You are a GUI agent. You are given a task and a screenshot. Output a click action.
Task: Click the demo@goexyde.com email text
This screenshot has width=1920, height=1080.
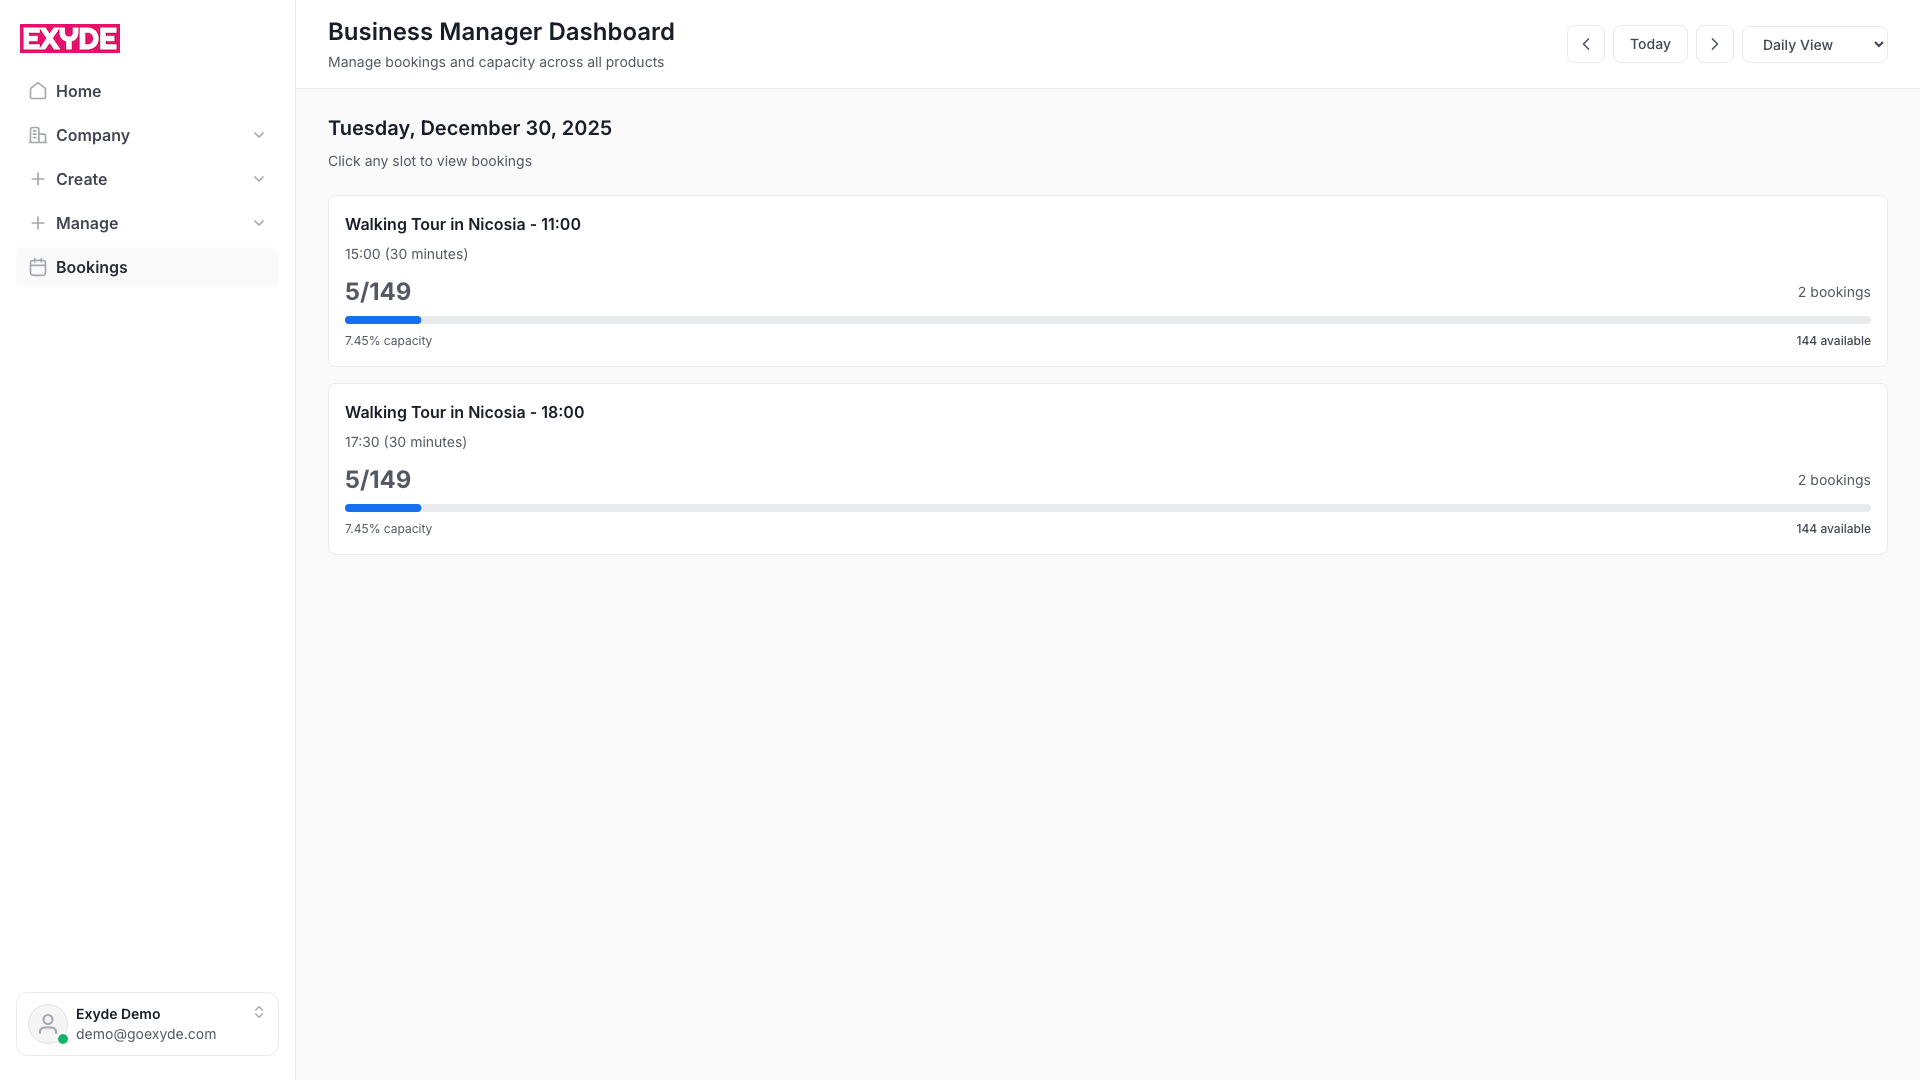click(x=146, y=1034)
